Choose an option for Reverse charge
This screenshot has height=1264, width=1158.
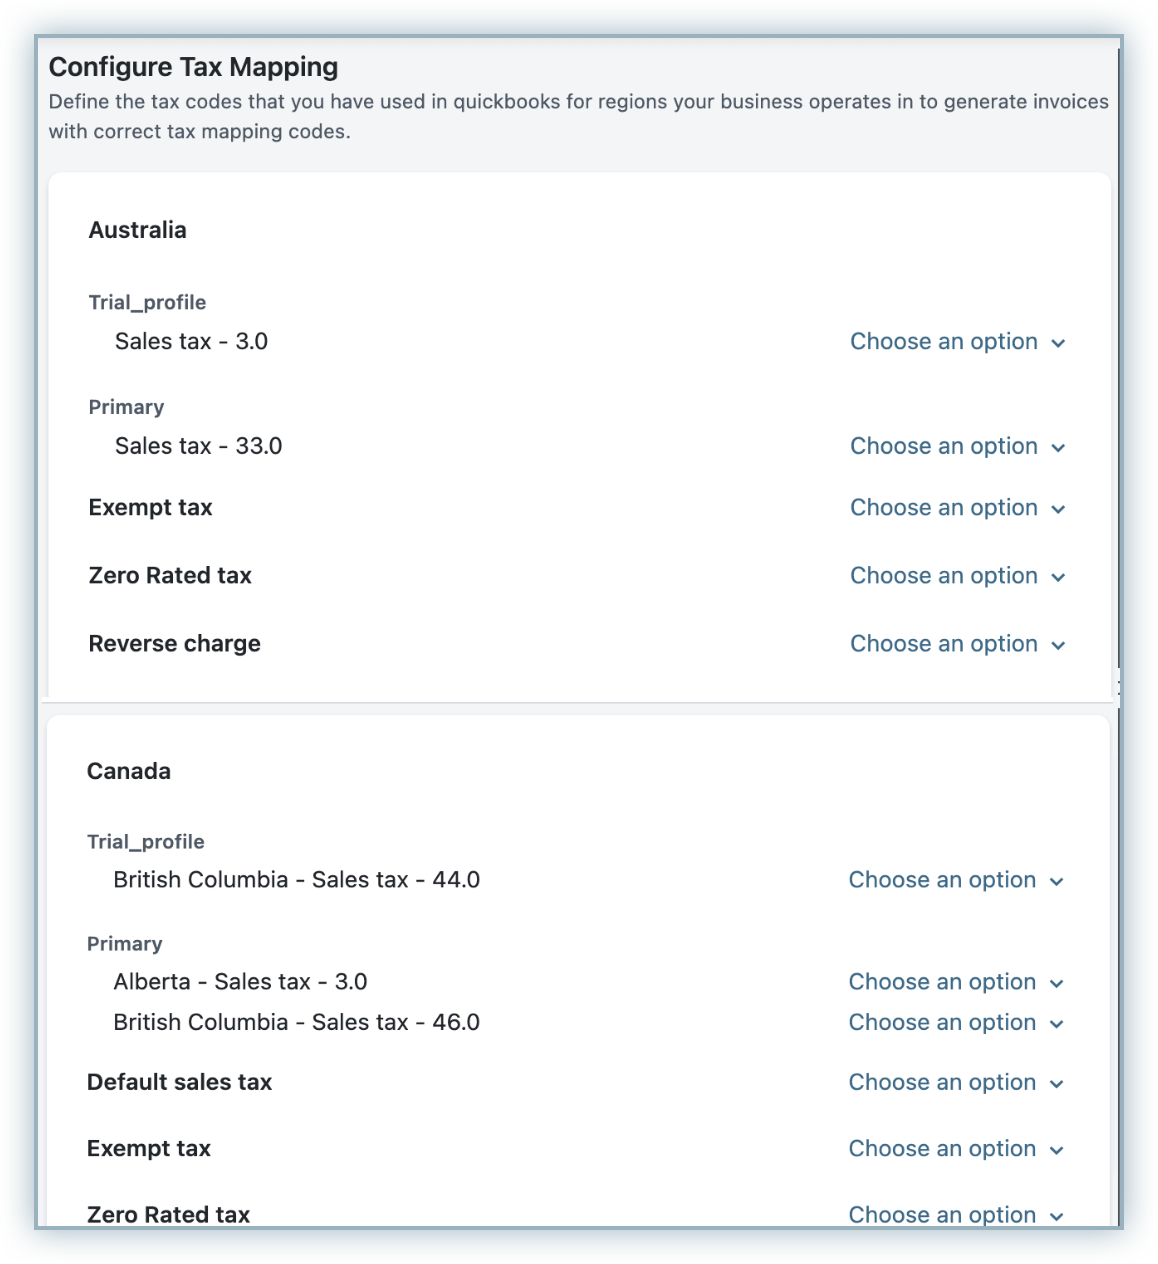click(957, 644)
